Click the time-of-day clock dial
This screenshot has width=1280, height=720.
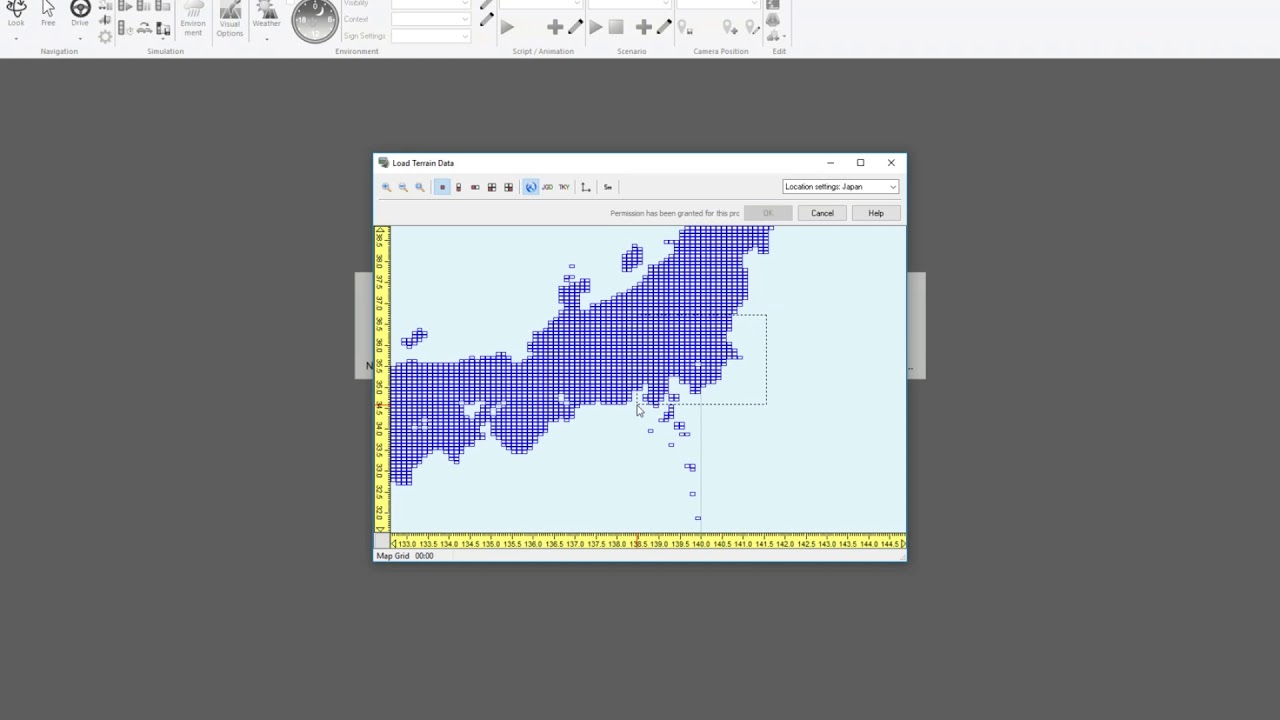coord(315,19)
